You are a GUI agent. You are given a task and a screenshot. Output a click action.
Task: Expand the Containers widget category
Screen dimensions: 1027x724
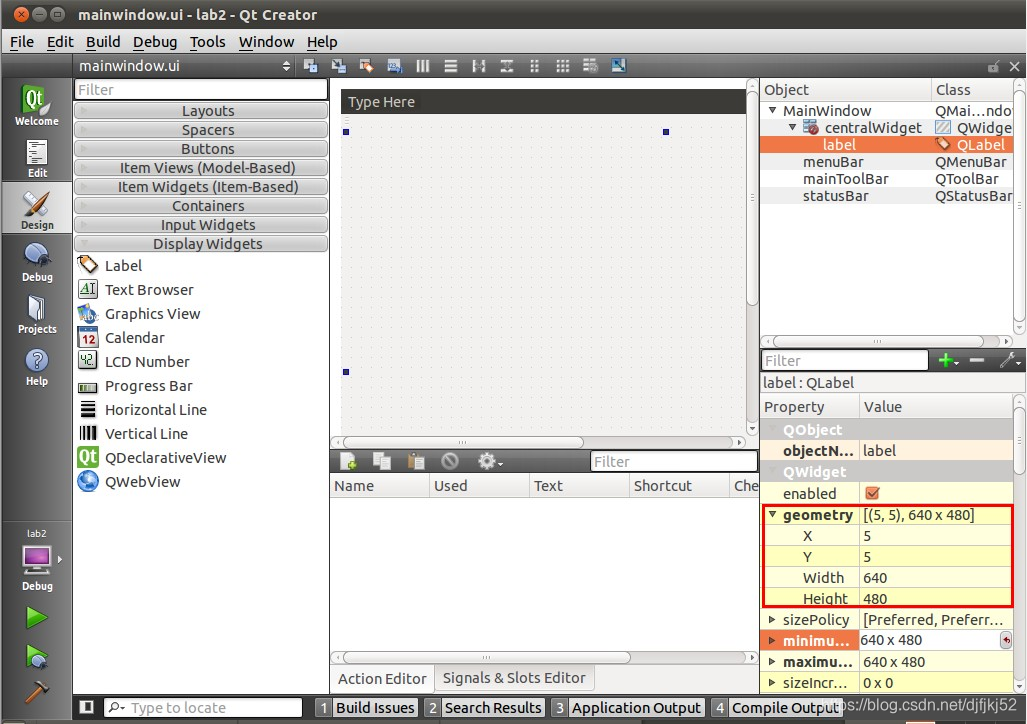coord(201,206)
